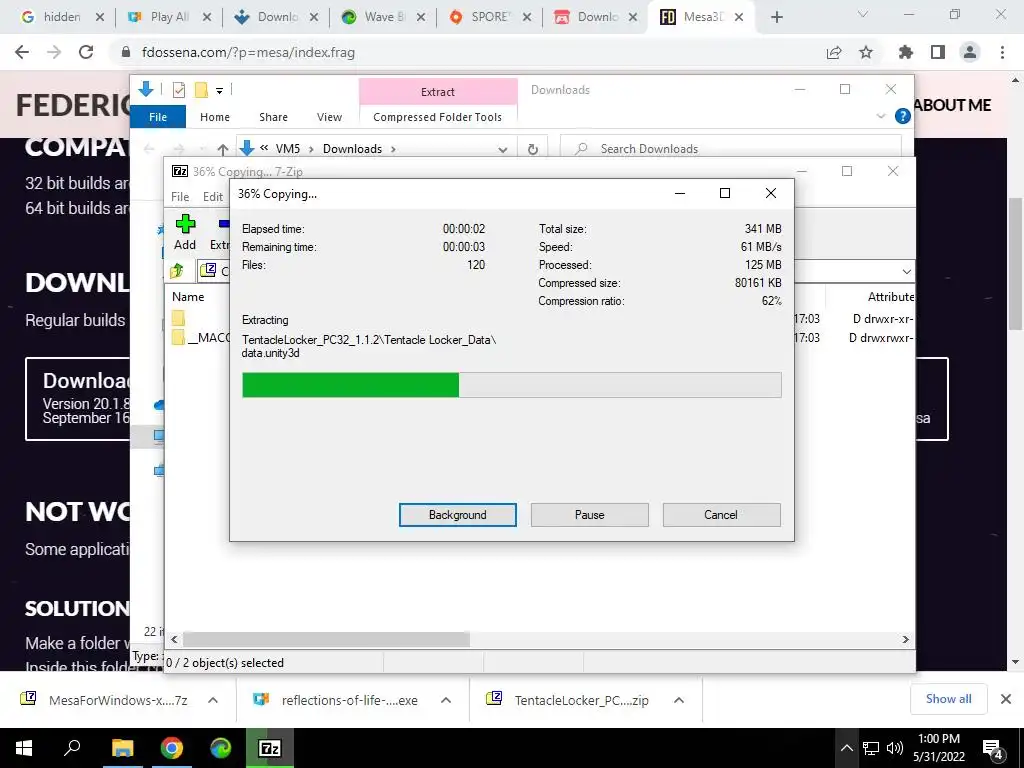This screenshot has height=768, width=1024.
Task: Open the Chrome three-dot menu
Action: [x=1002, y=52]
